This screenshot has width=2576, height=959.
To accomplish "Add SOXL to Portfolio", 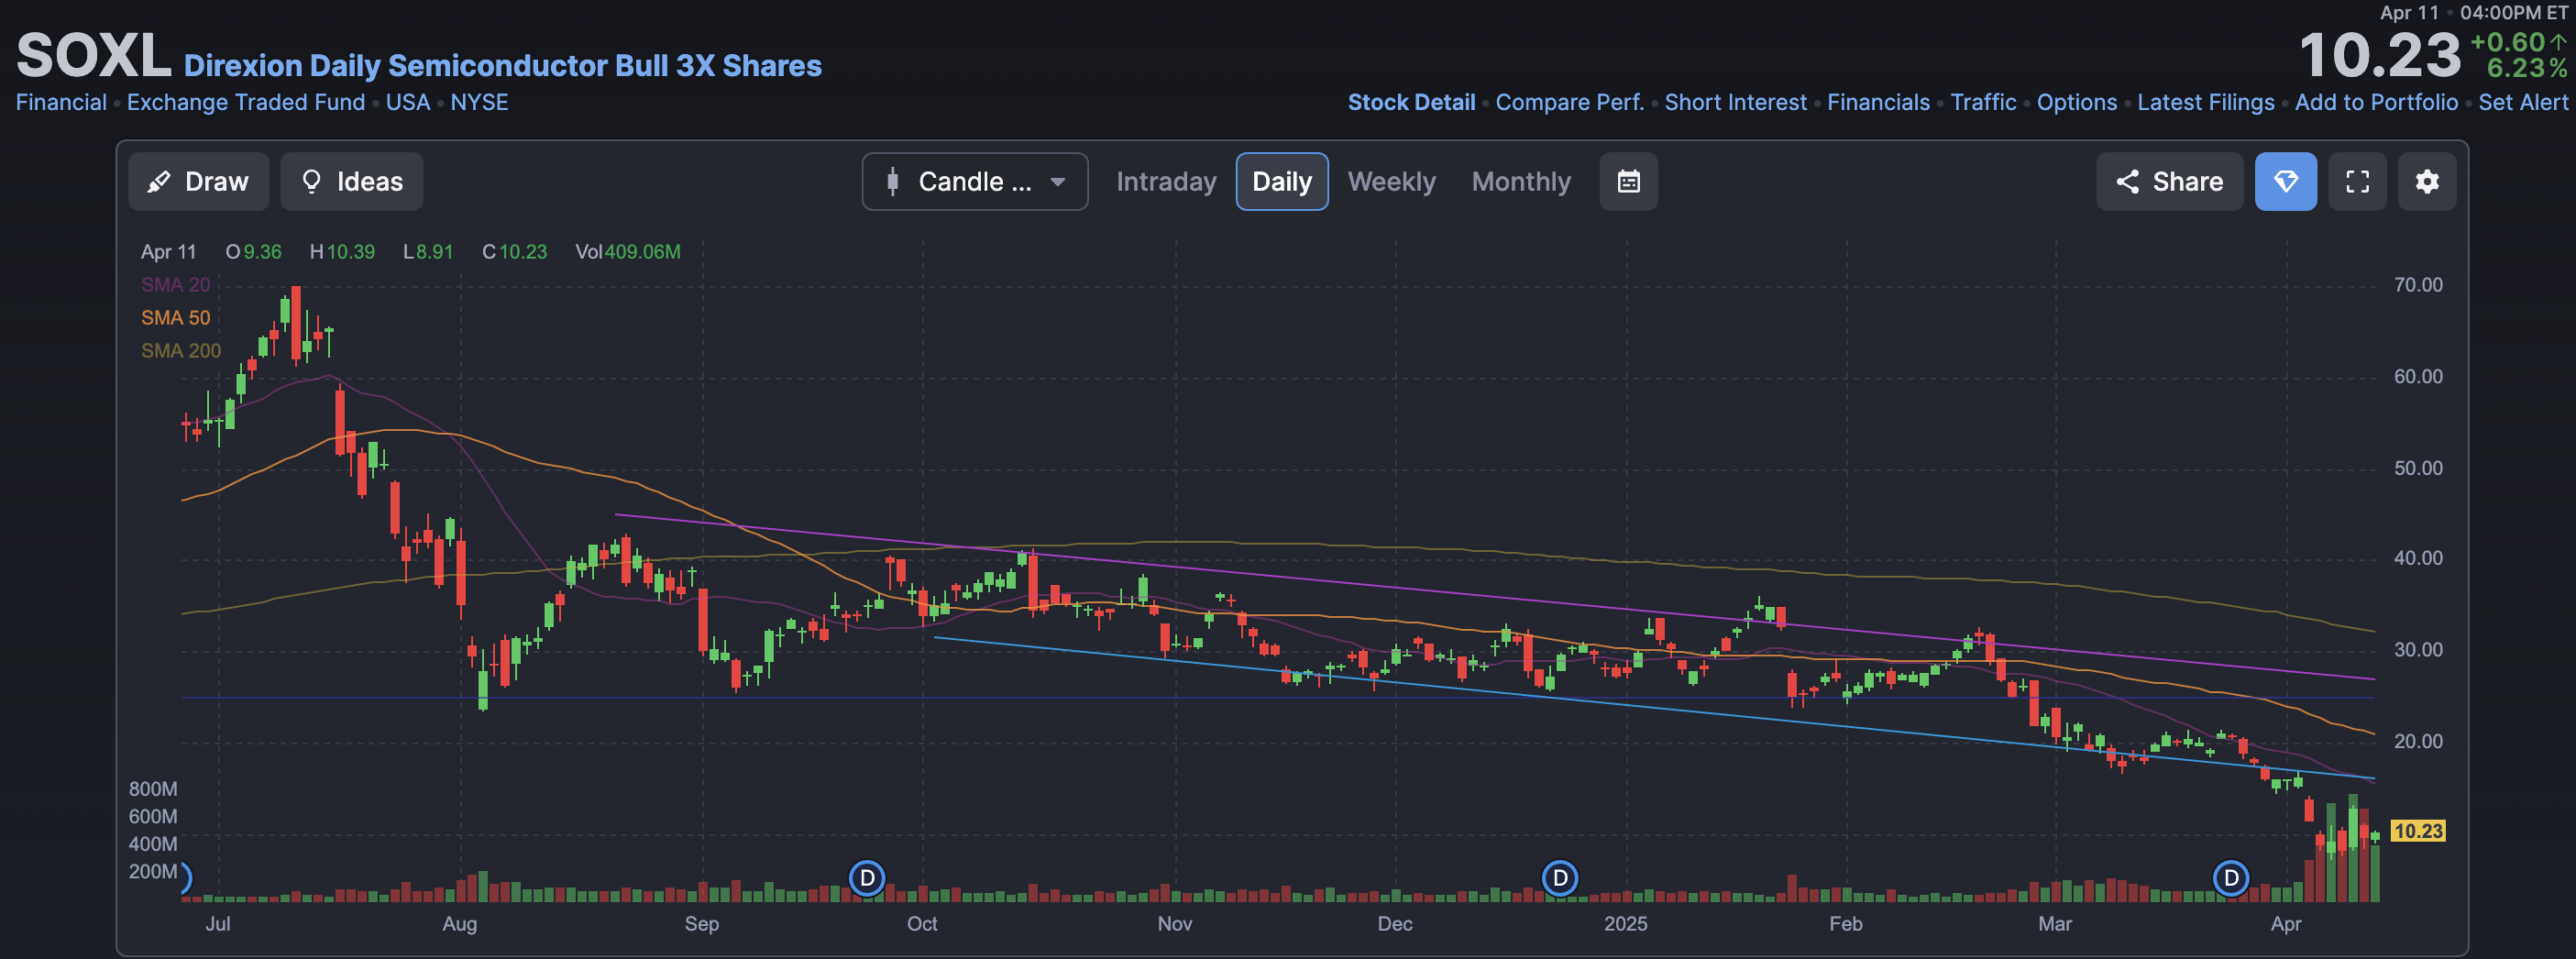I will pos(2376,102).
